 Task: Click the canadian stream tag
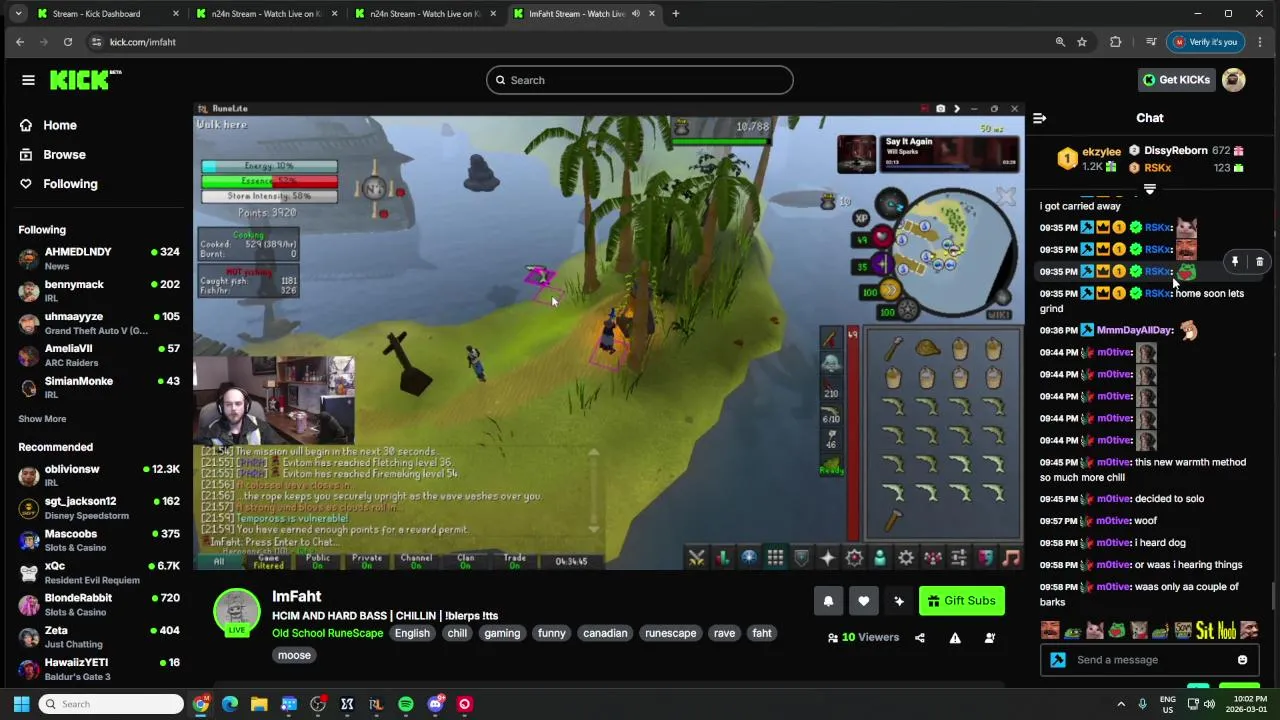click(605, 633)
